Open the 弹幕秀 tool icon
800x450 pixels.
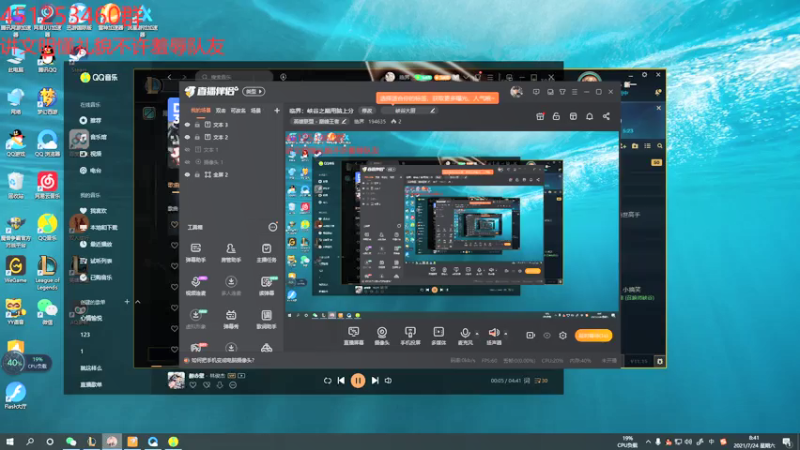(x=231, y=319)
